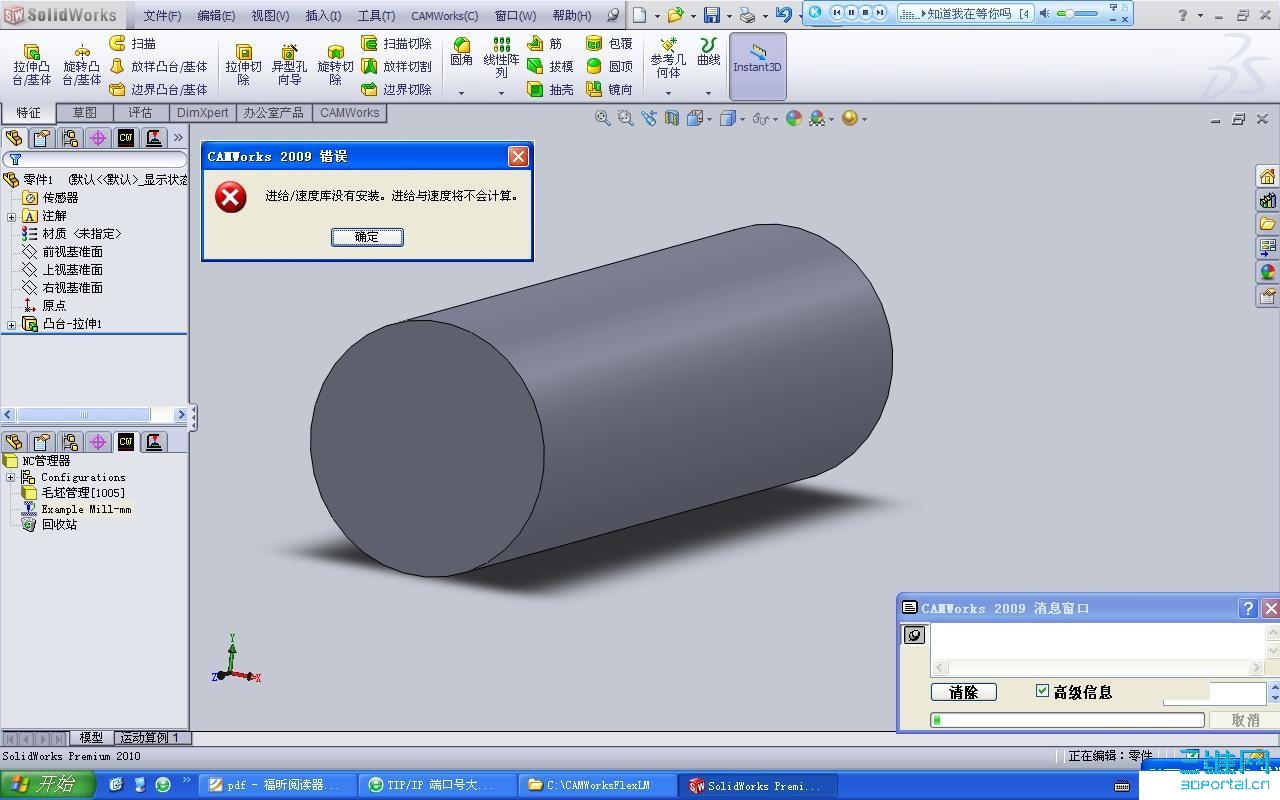
Task: Mute the media player speaker icon
Action: tap(1045, 14)
